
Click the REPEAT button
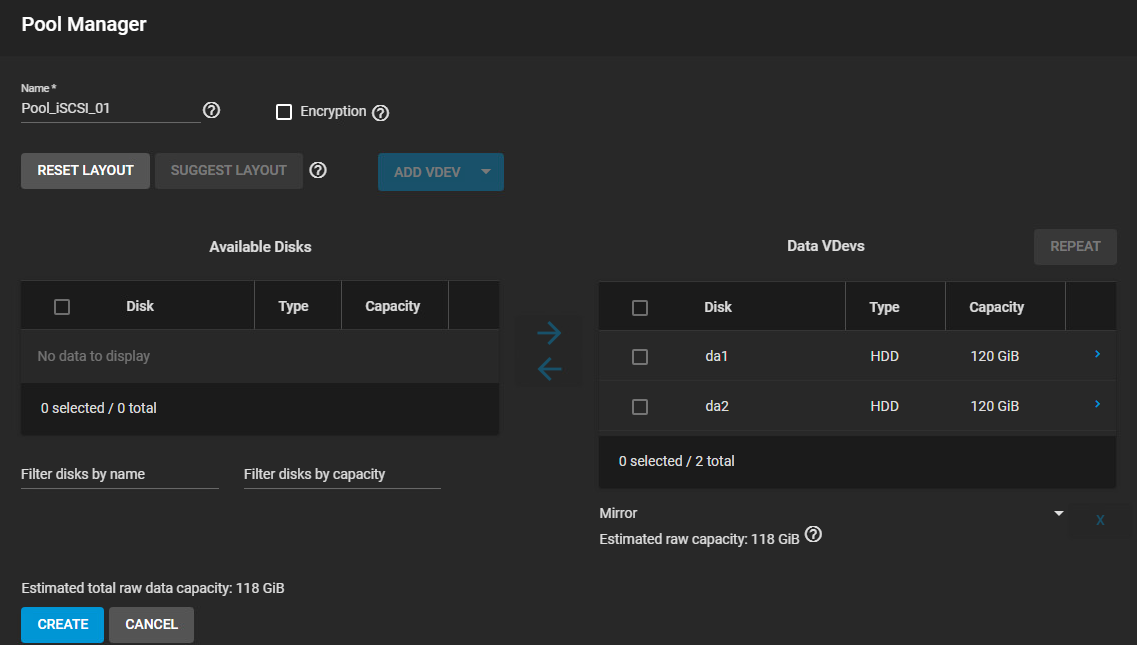pyautogui.click(x=1075, y=246)
